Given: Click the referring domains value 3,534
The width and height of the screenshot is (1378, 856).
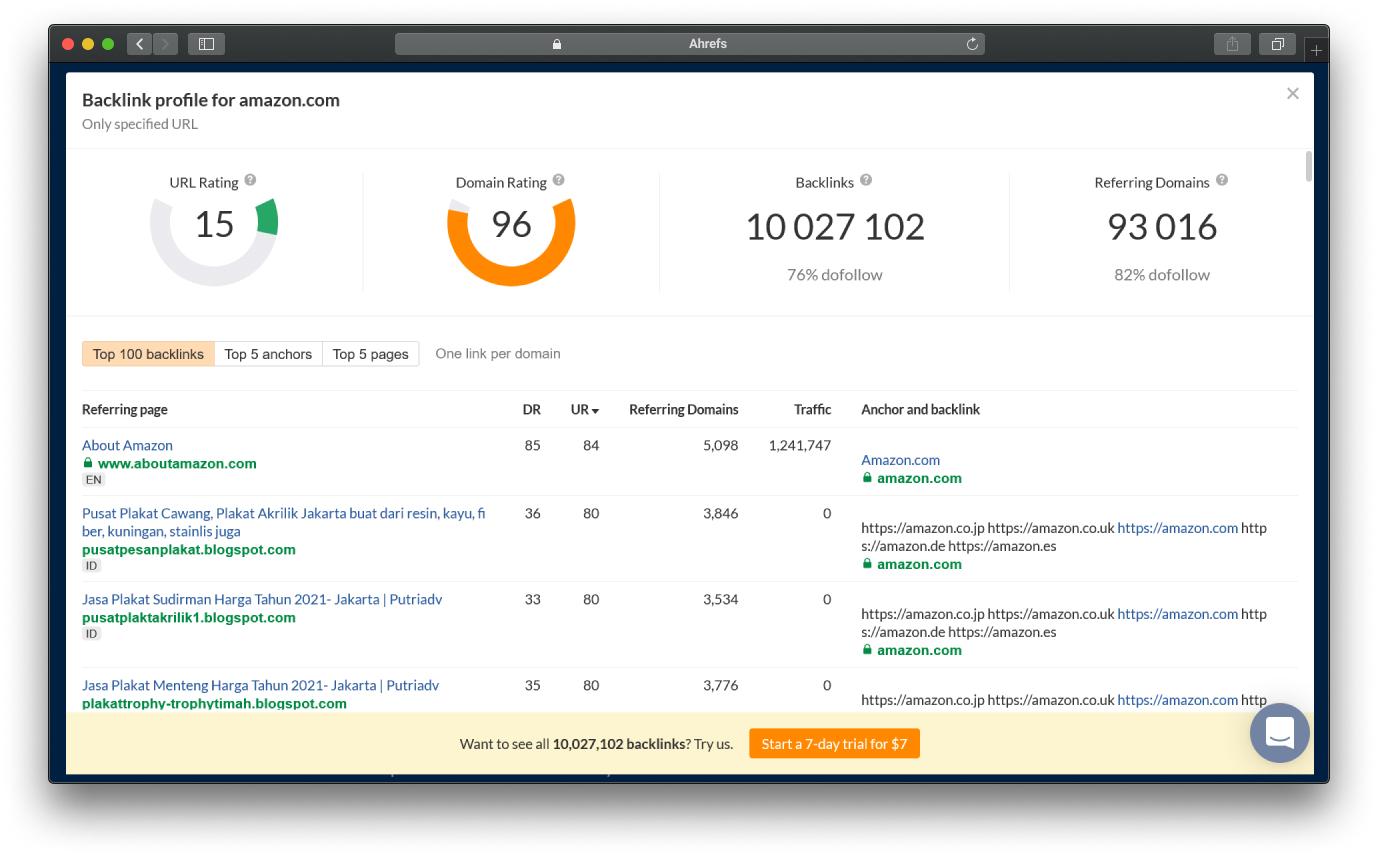Looking at the screenshot, I should pyautogui.click(x=720, y=600).
